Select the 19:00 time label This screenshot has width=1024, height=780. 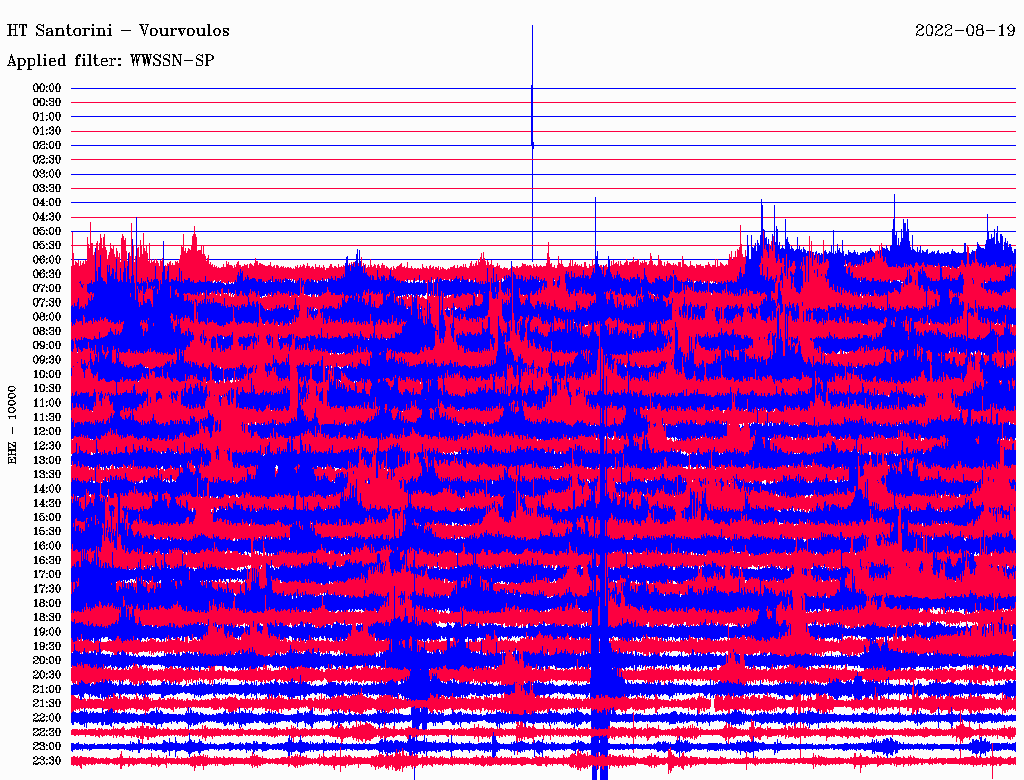(47, 632)
